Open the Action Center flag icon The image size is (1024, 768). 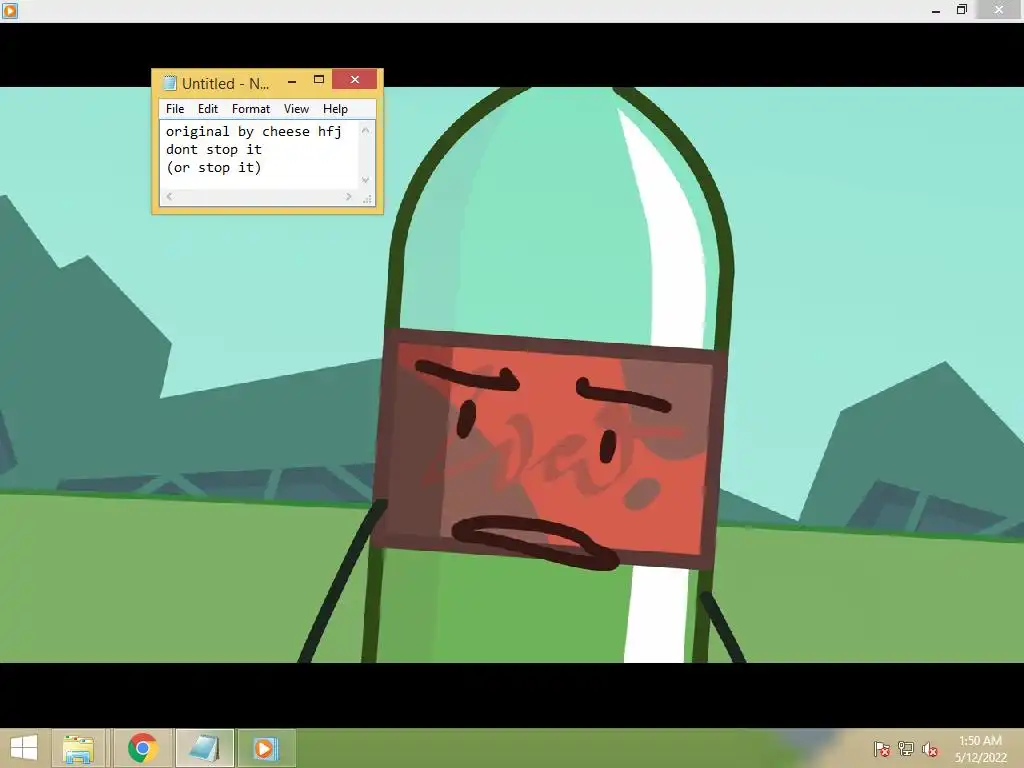click(x=882, y=749)
